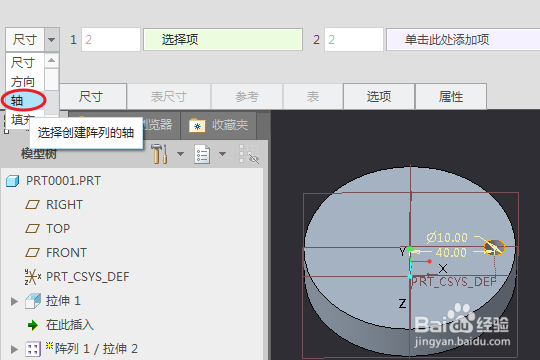The width and height of the screenshot is (540, 360).
Task: Select PRT0001.PRT in the model tree
Action: click(63, 181)
